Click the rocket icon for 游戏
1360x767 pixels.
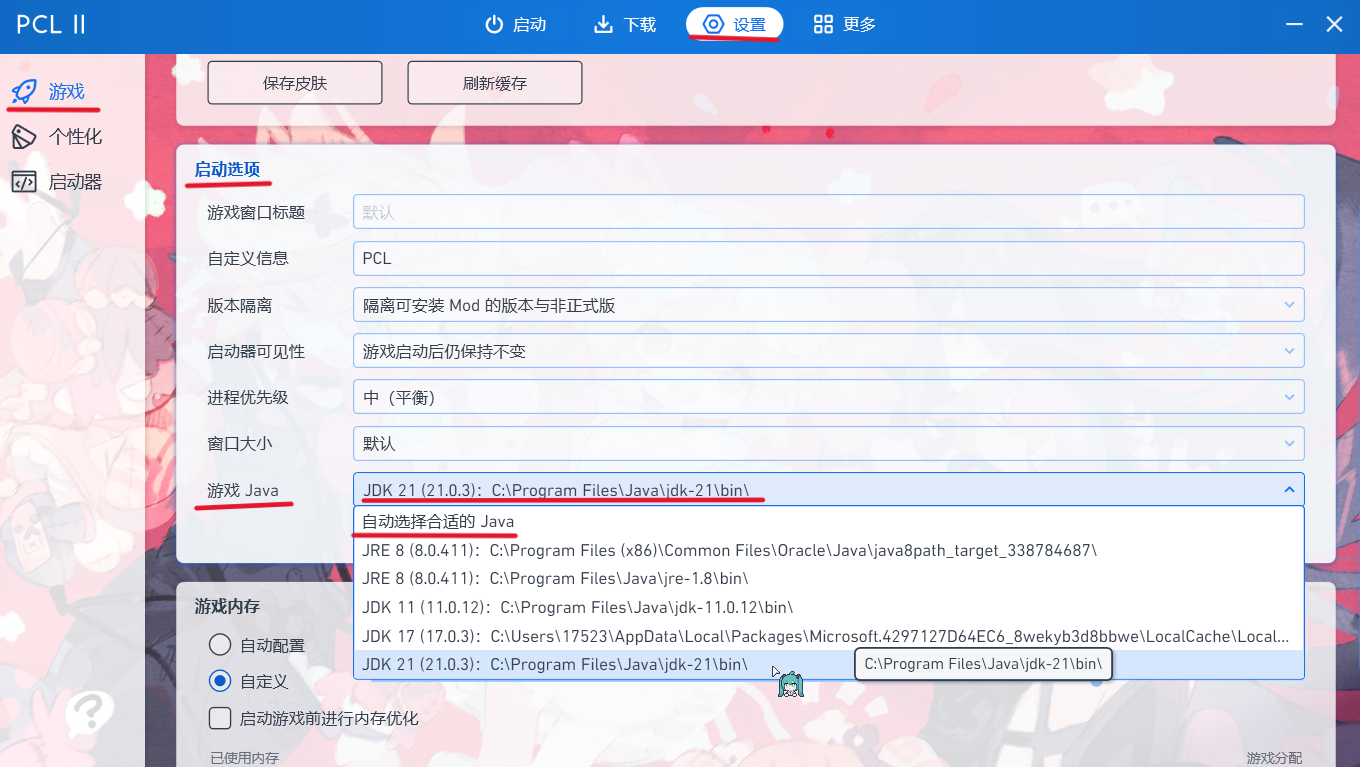coord(24,92)
